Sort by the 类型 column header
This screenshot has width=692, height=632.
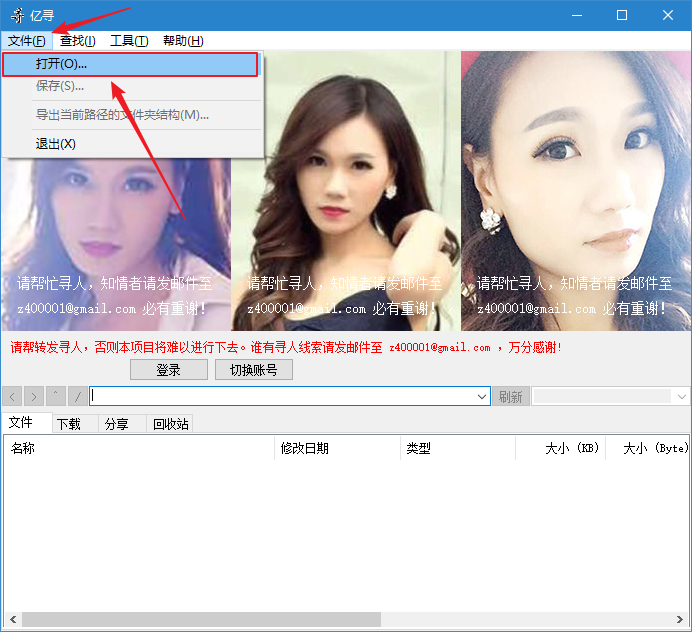point(458,448)
